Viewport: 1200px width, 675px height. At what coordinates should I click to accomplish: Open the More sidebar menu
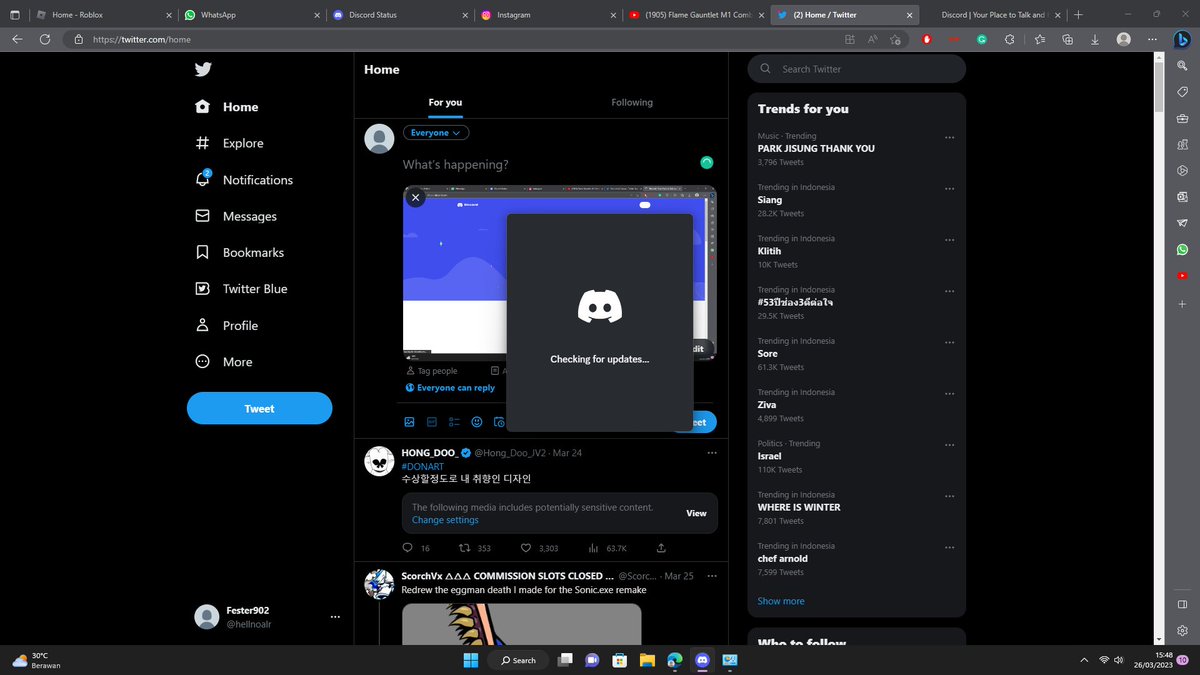(224, 362)
